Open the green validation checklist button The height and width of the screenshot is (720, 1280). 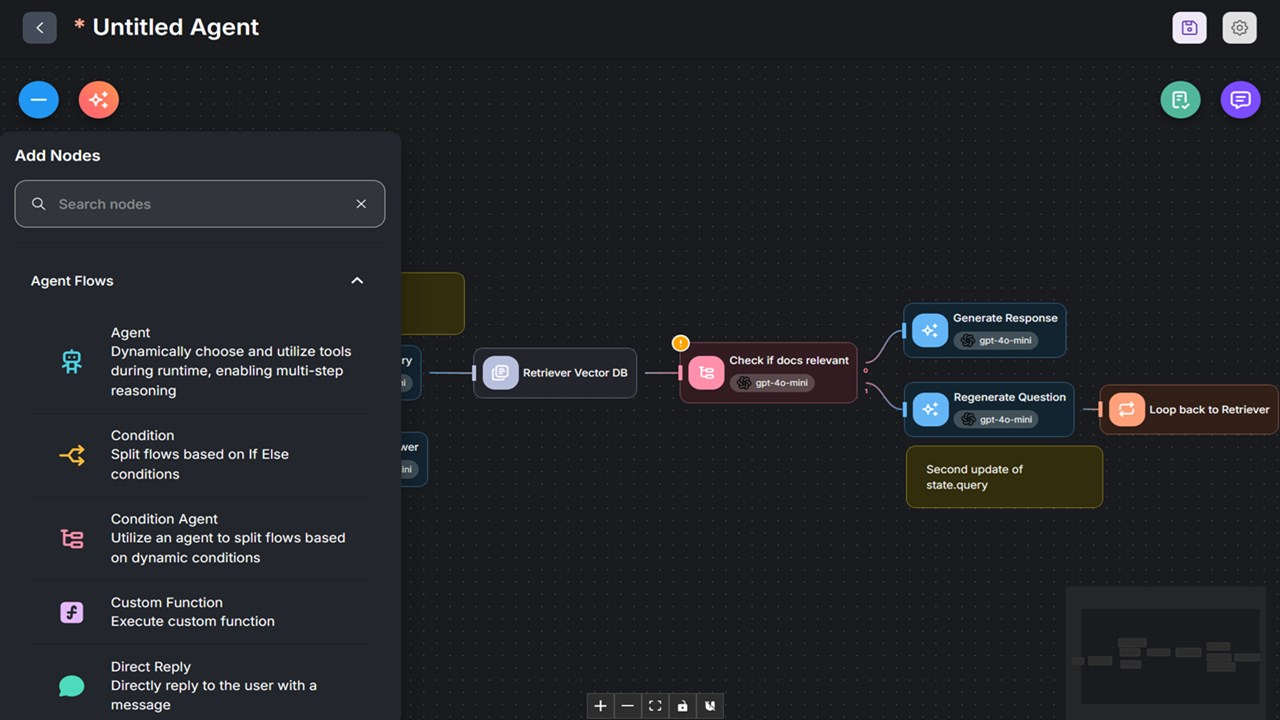[x=1180, y=100]
